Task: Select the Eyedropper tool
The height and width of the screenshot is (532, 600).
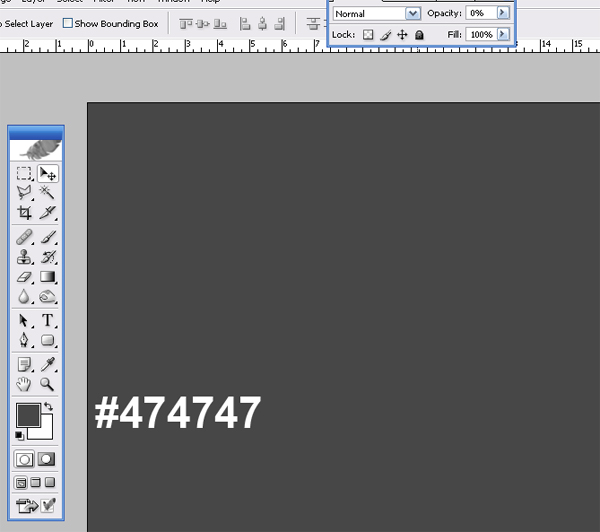Action: point(48,364)
